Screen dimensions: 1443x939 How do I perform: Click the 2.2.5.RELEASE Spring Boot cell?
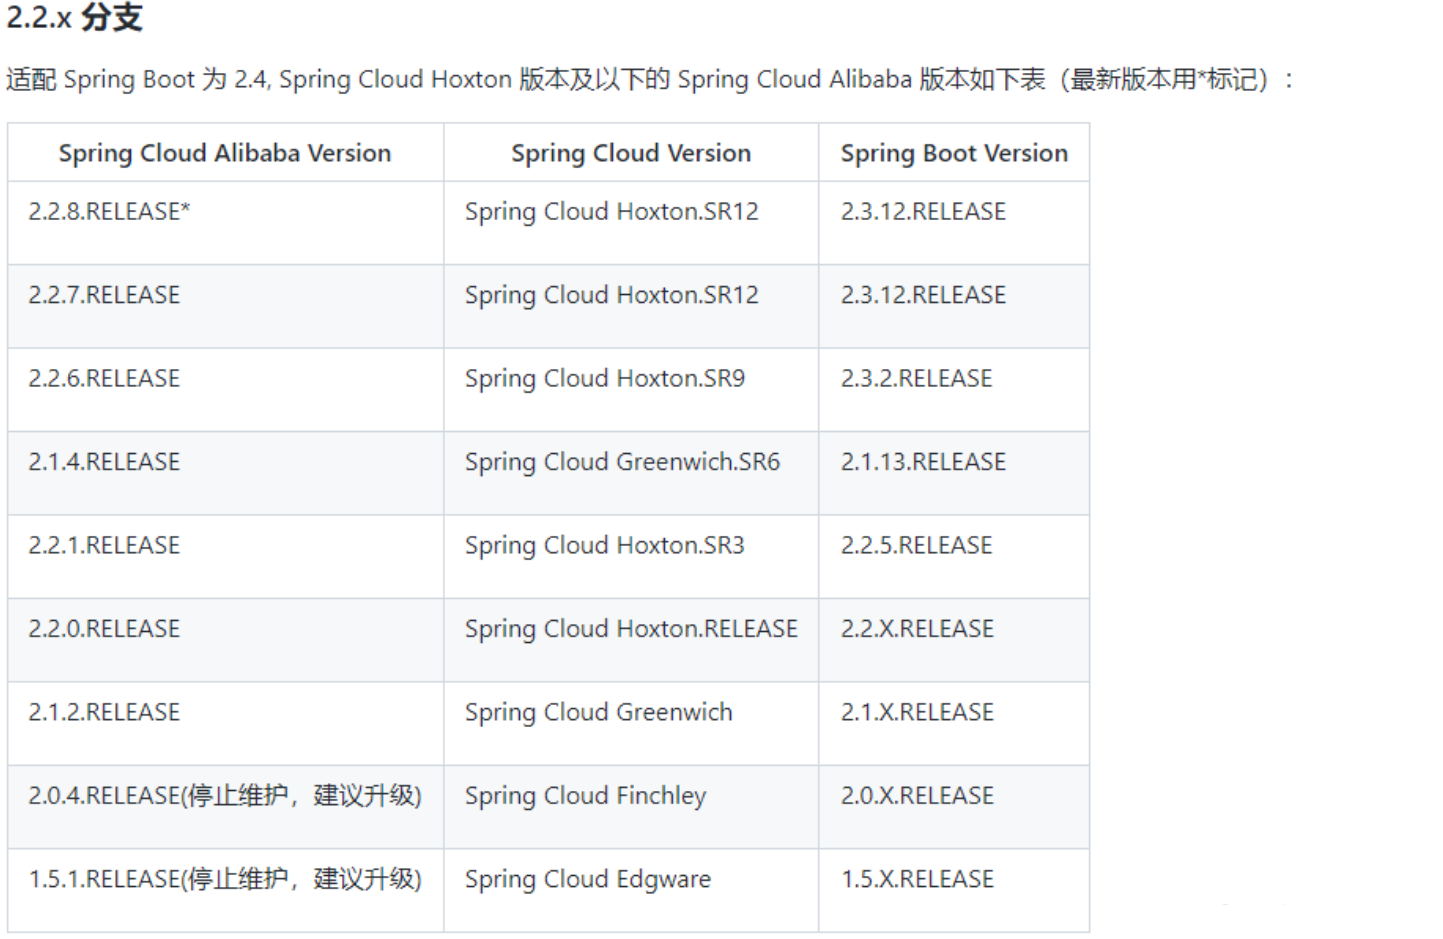916,546
